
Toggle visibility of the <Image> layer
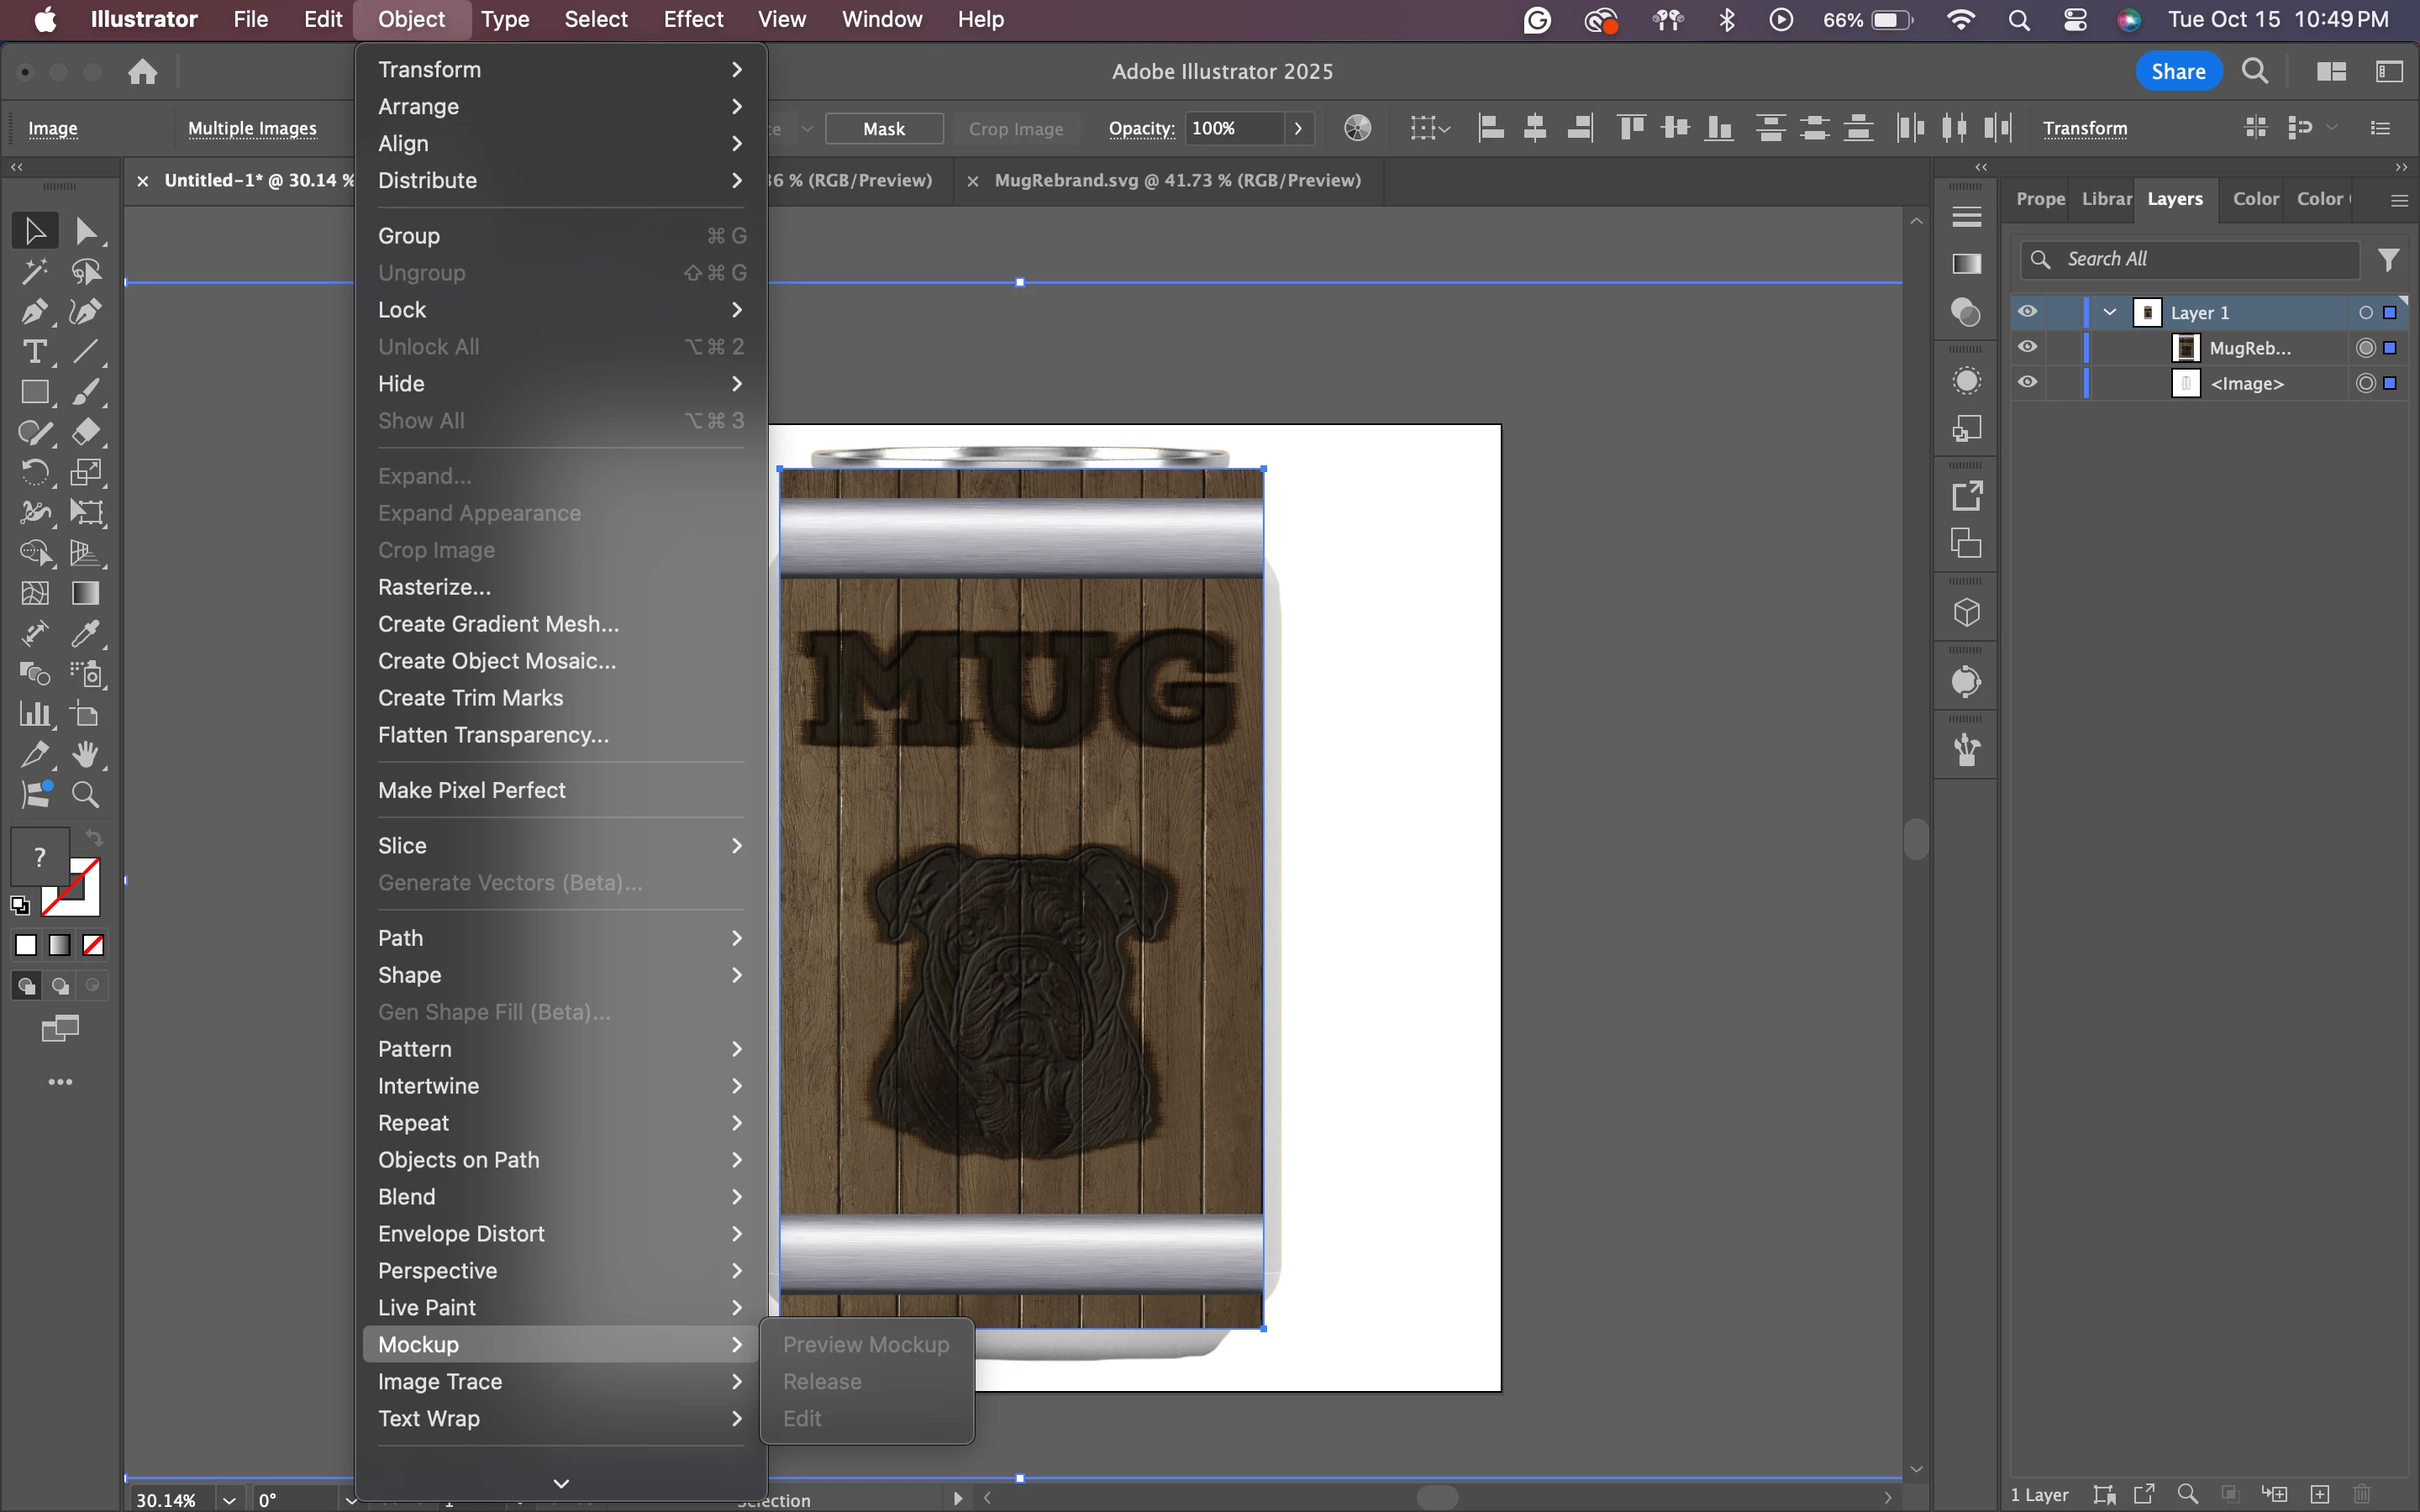[2027, 383]
